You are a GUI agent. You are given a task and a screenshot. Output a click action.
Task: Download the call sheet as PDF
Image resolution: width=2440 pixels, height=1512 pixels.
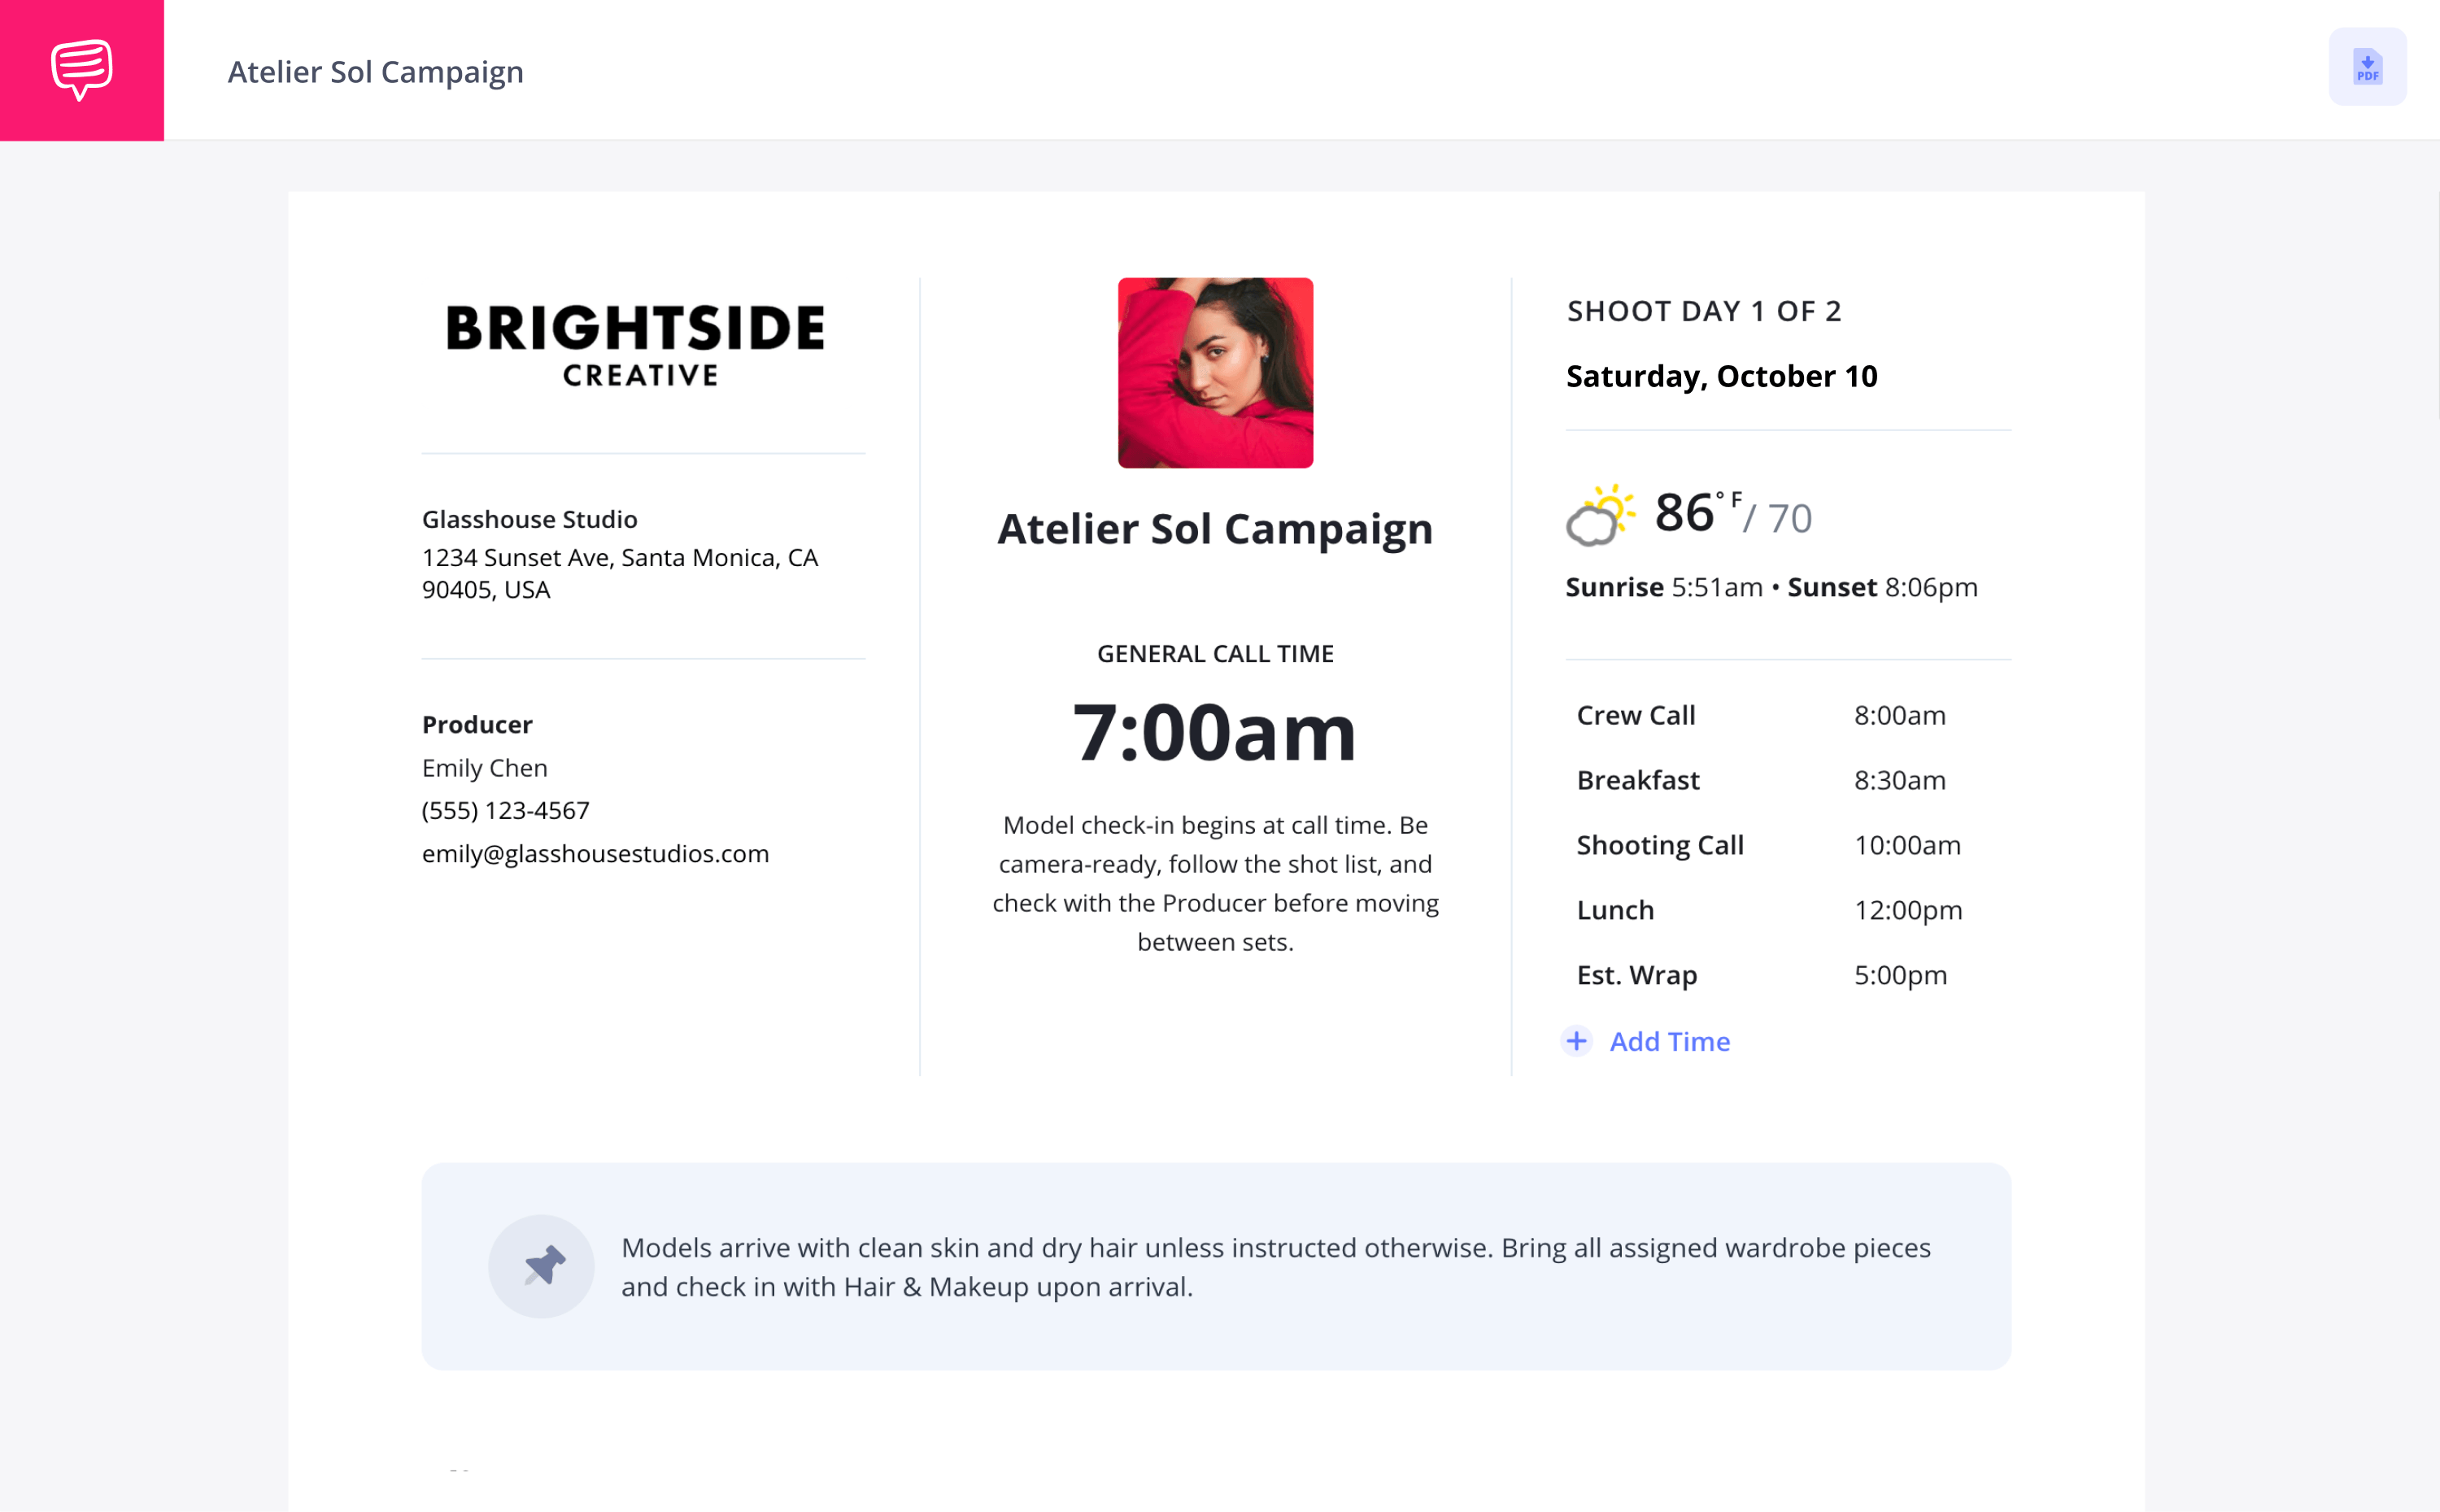(2367, 67)
